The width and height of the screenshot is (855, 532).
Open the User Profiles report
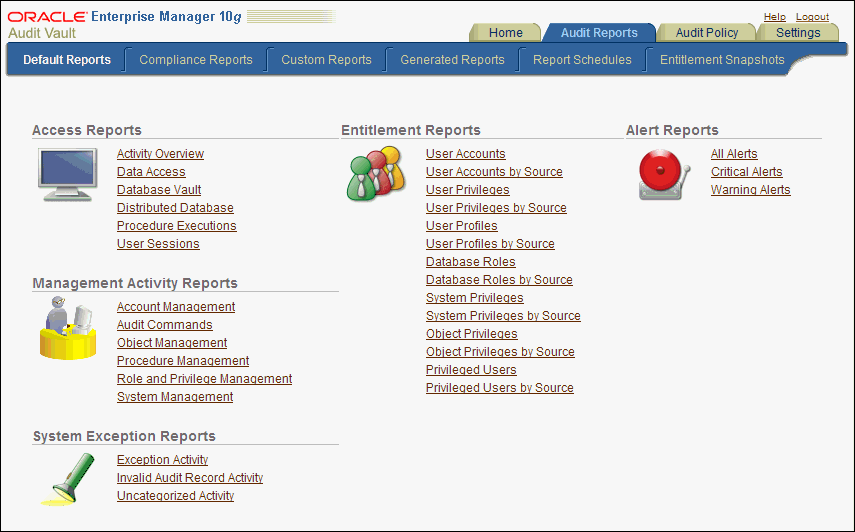(x=461, y=226)
